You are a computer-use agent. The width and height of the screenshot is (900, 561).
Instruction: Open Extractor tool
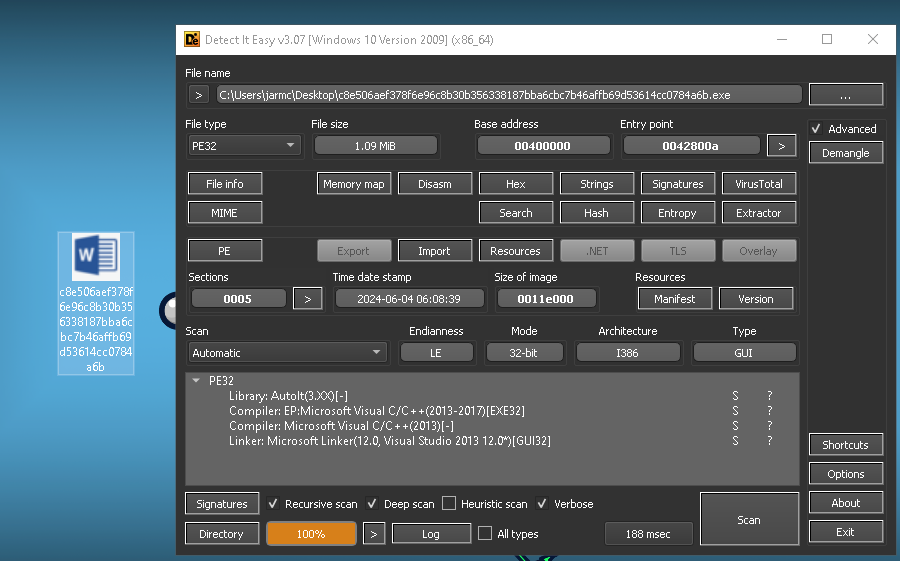pyautogui.click(x=759, y=212)
